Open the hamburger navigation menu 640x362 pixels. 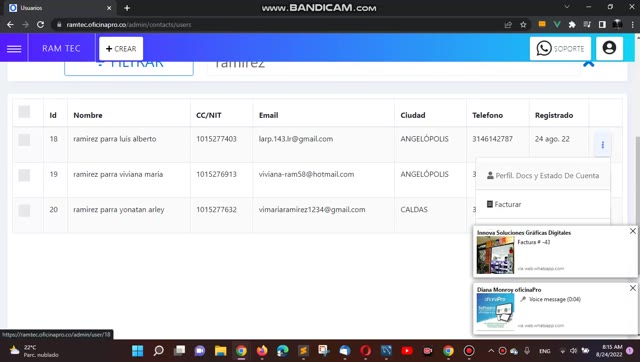(14, 49)
